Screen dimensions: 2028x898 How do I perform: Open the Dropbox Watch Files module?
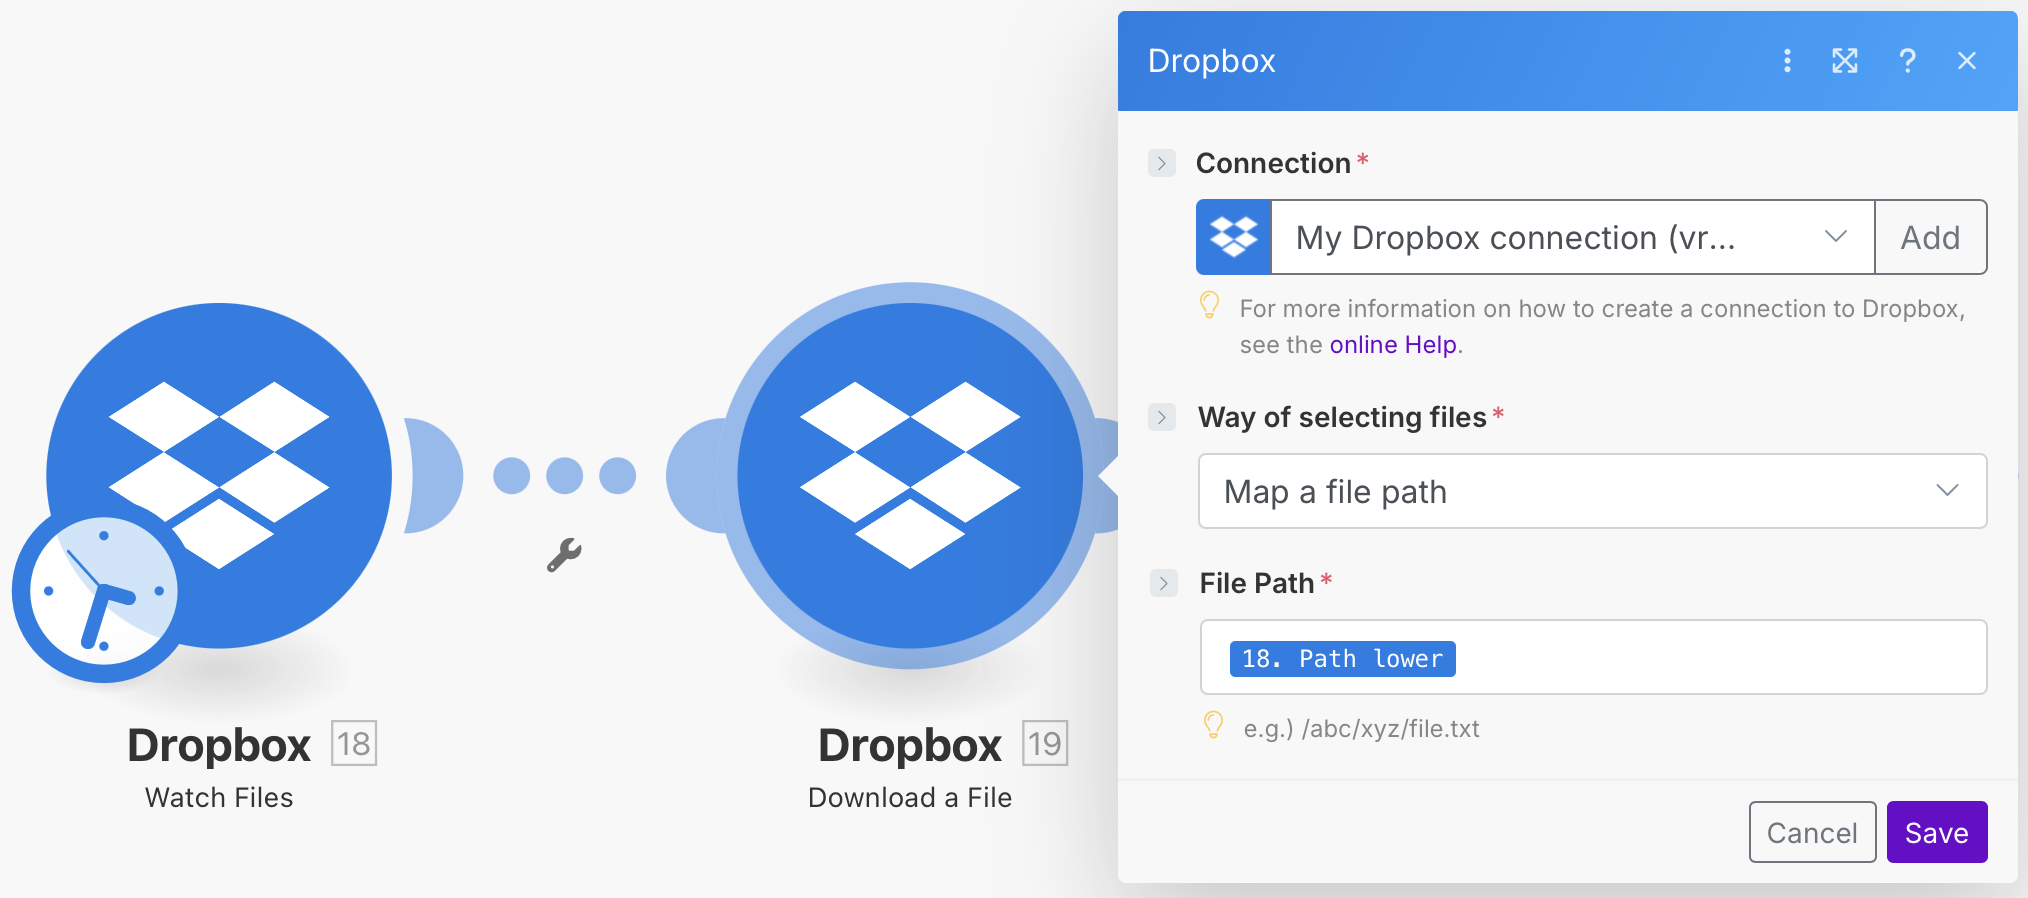click(x=219, y=475)
